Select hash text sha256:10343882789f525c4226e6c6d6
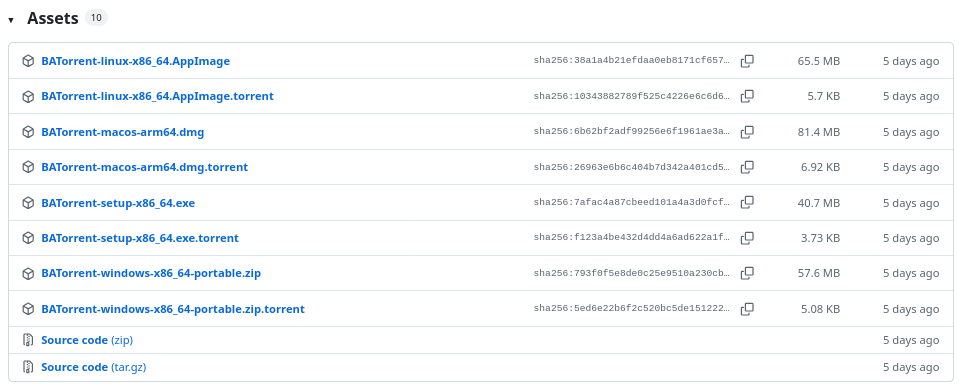The image size is (959, 392). (632, 96)
